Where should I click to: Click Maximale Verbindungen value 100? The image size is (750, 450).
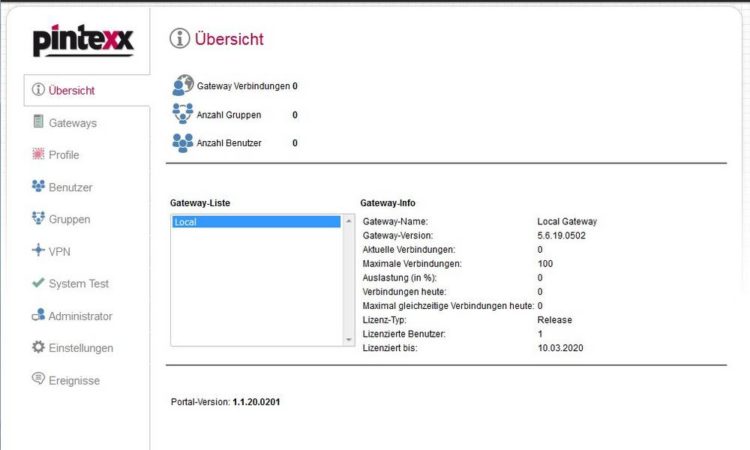click(x=545, y=263)
